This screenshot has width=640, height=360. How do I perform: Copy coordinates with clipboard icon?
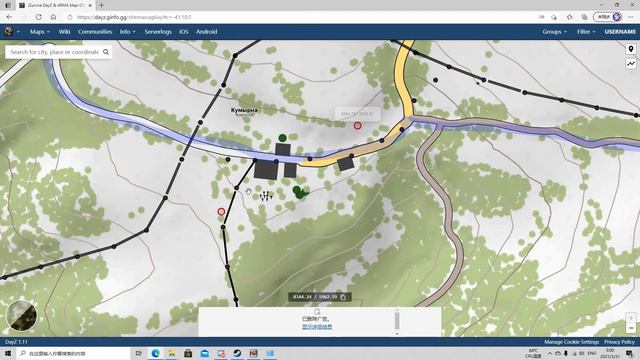343,297
